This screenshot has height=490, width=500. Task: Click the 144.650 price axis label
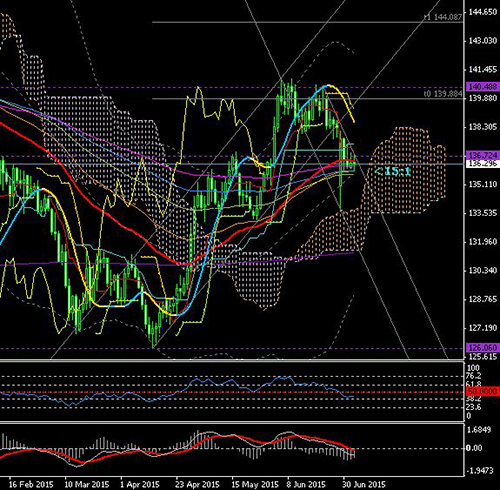[x=483, y=12]
